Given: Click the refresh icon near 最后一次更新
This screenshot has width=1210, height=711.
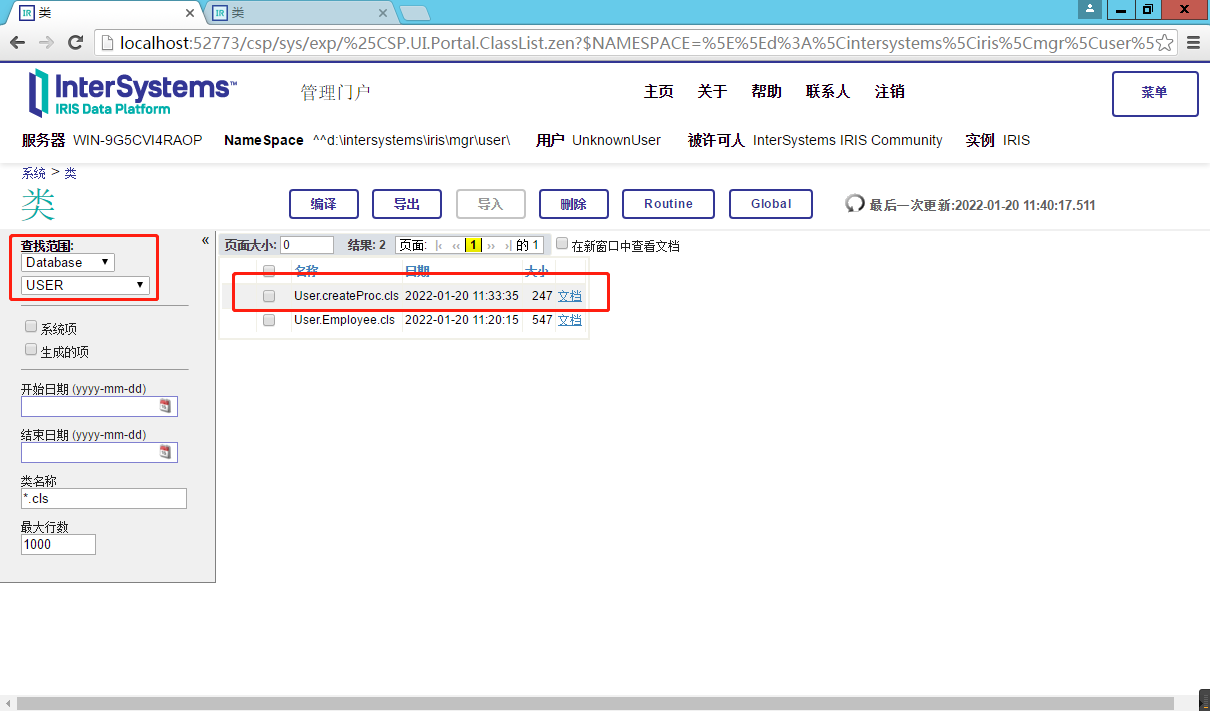Looking at the screenshot, I should [x=855, y=204].
